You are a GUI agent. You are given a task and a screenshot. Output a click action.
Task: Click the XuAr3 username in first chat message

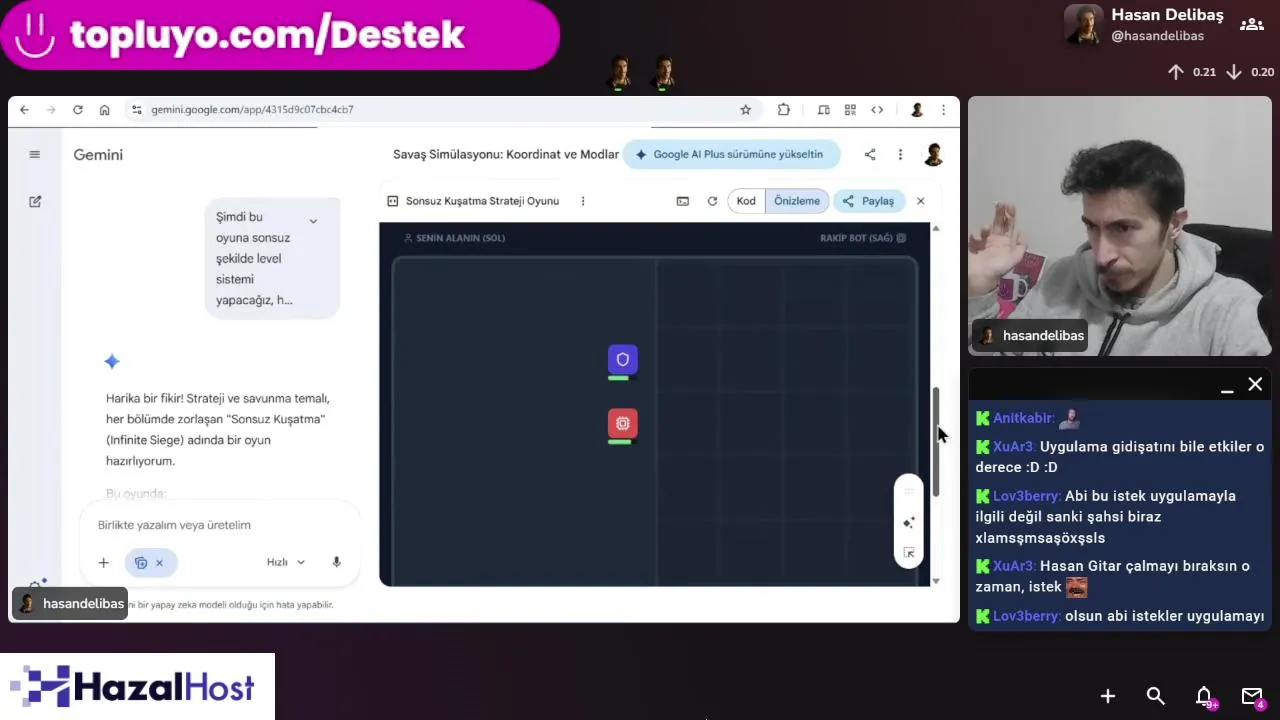[1014, 447]
